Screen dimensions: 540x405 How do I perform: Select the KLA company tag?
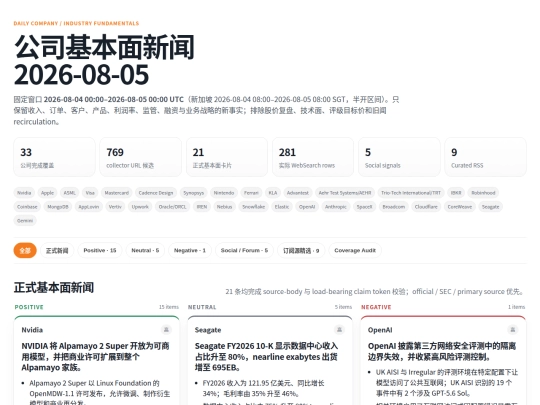pyautogui.click(x=273, y=193)
